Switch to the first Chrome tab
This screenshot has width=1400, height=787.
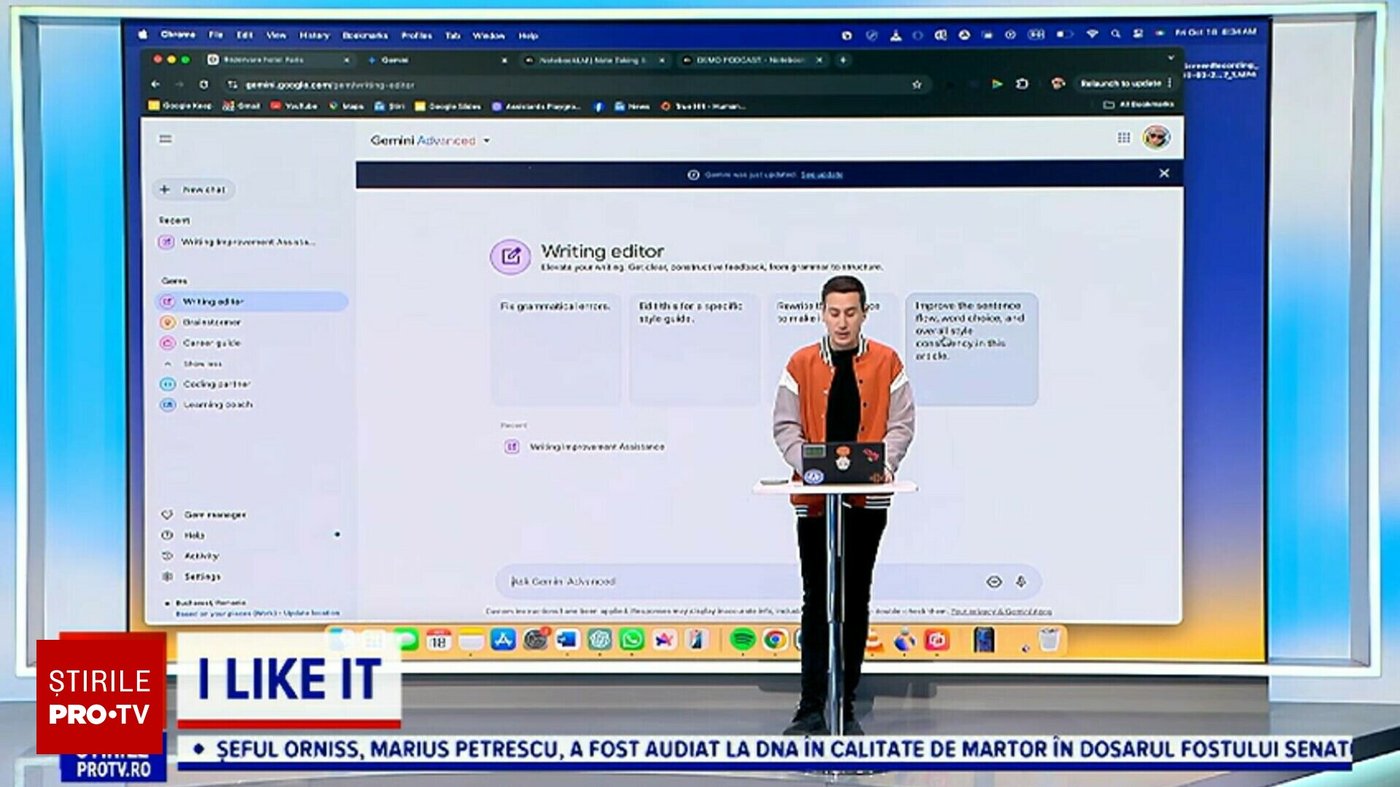coord(278,60)
